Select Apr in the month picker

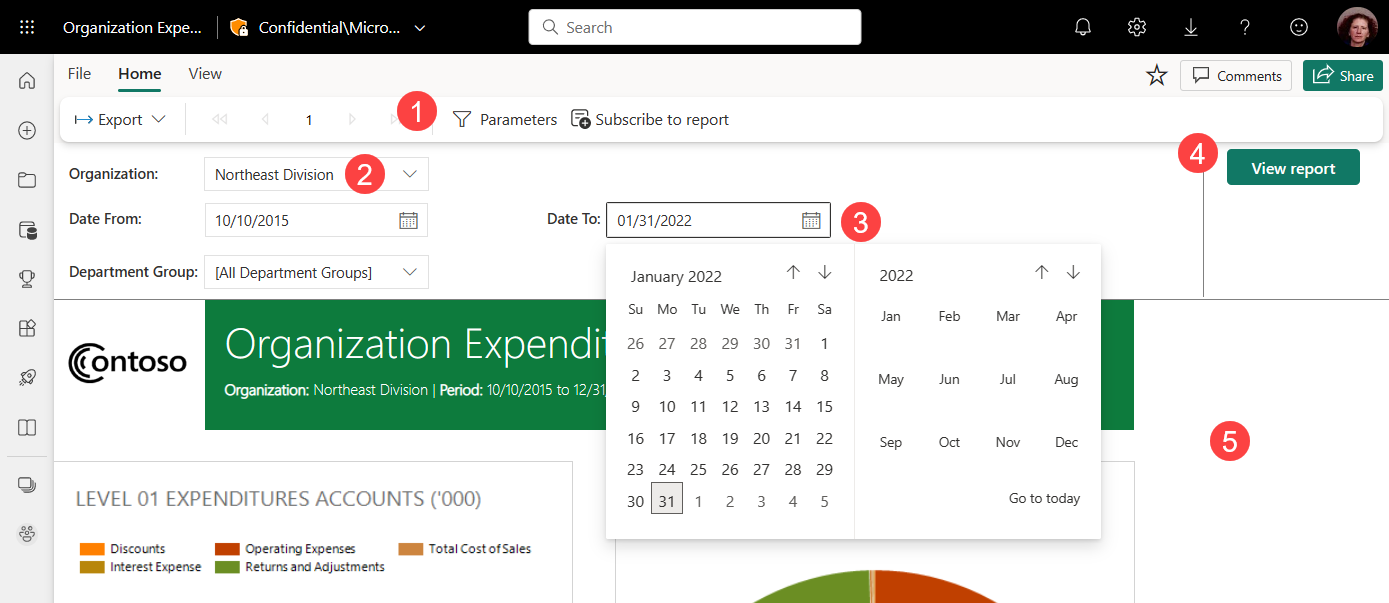click(x=1067, y=316)
